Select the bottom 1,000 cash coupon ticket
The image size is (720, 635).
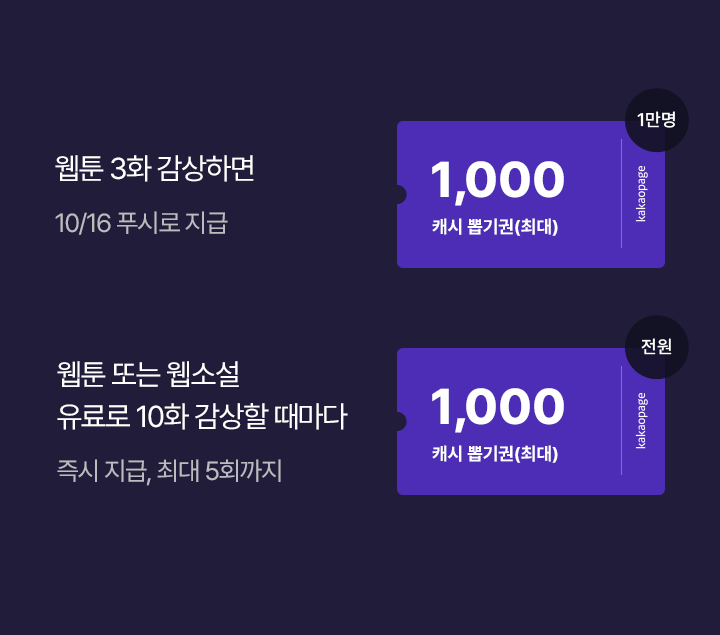(531, 421)
